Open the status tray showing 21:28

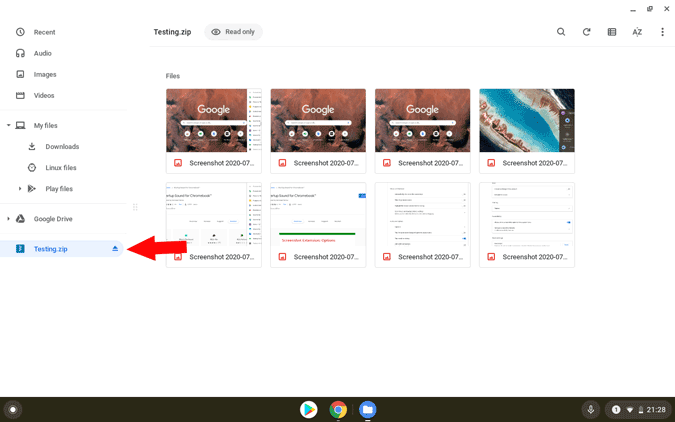(x=638, y=410)
